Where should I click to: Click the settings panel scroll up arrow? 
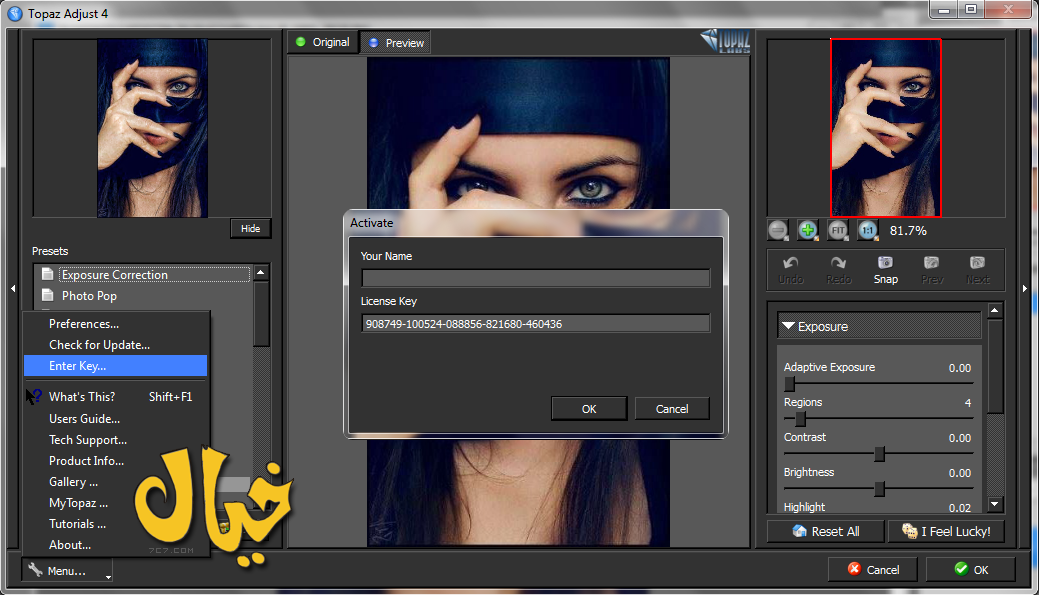(x=995, y=311)
